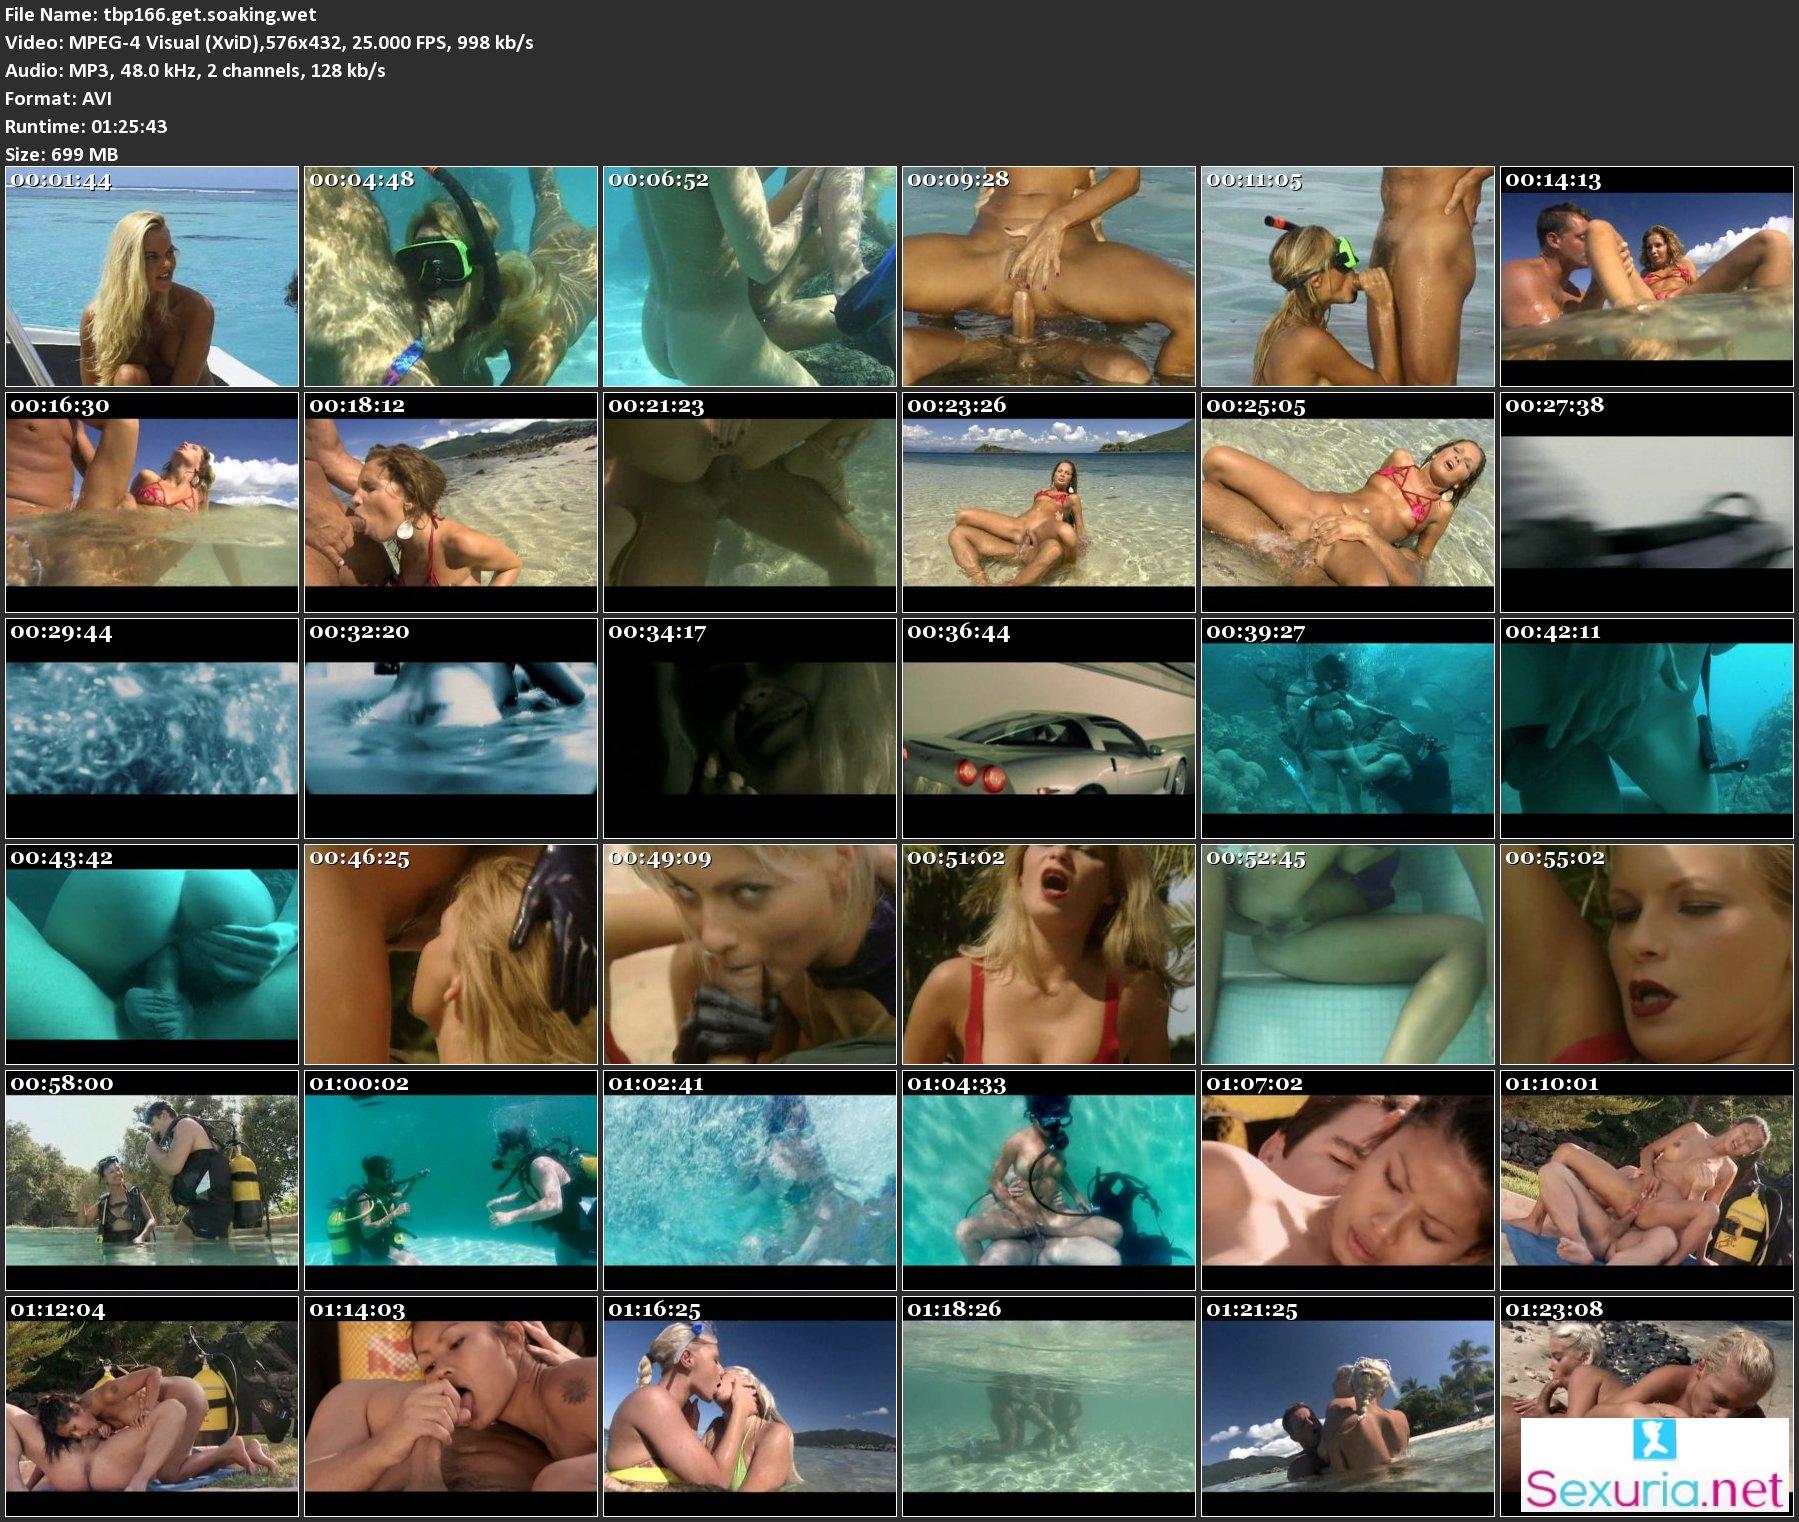Select the Runtime 01:25:43 text
The height and width of the screenshot is (1522, 1799).
86,126
